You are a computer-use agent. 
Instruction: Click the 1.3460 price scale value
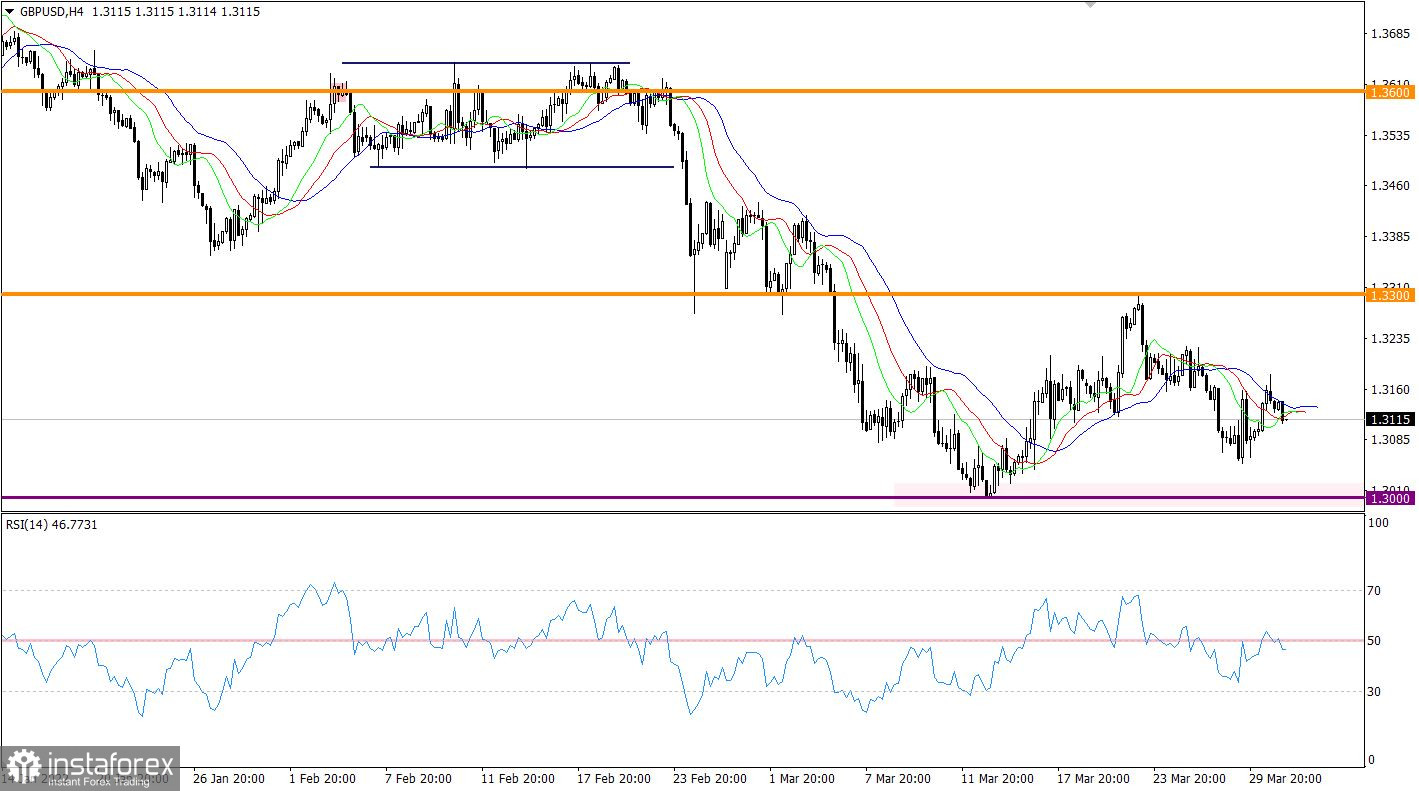1391,186
